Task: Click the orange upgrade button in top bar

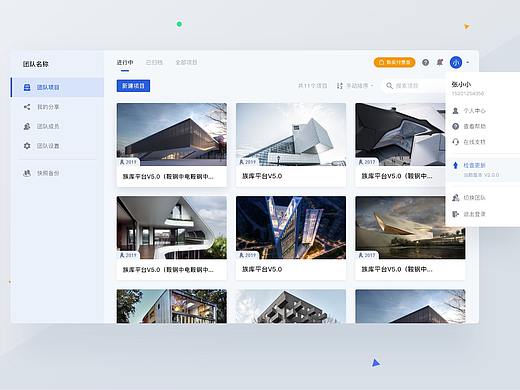Action: [x=394, y=62]
